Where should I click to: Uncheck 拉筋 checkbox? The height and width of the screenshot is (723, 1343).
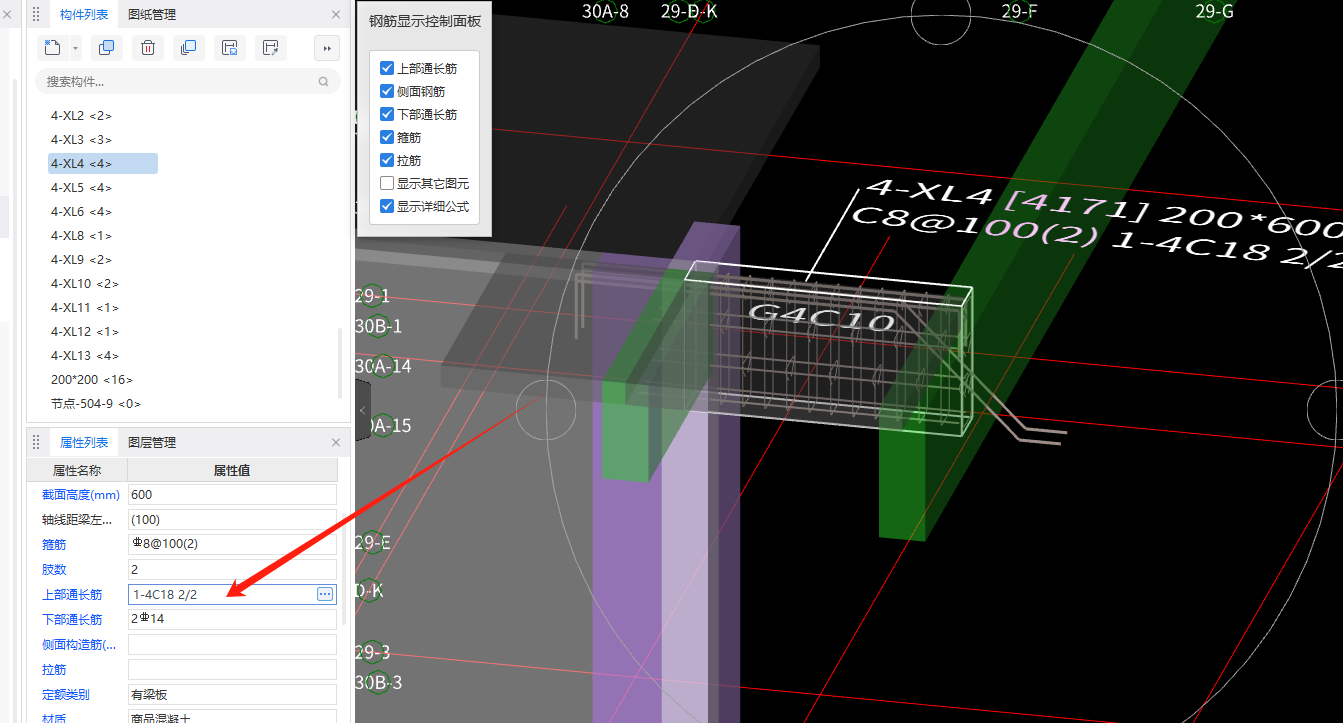tap(387, 160)
